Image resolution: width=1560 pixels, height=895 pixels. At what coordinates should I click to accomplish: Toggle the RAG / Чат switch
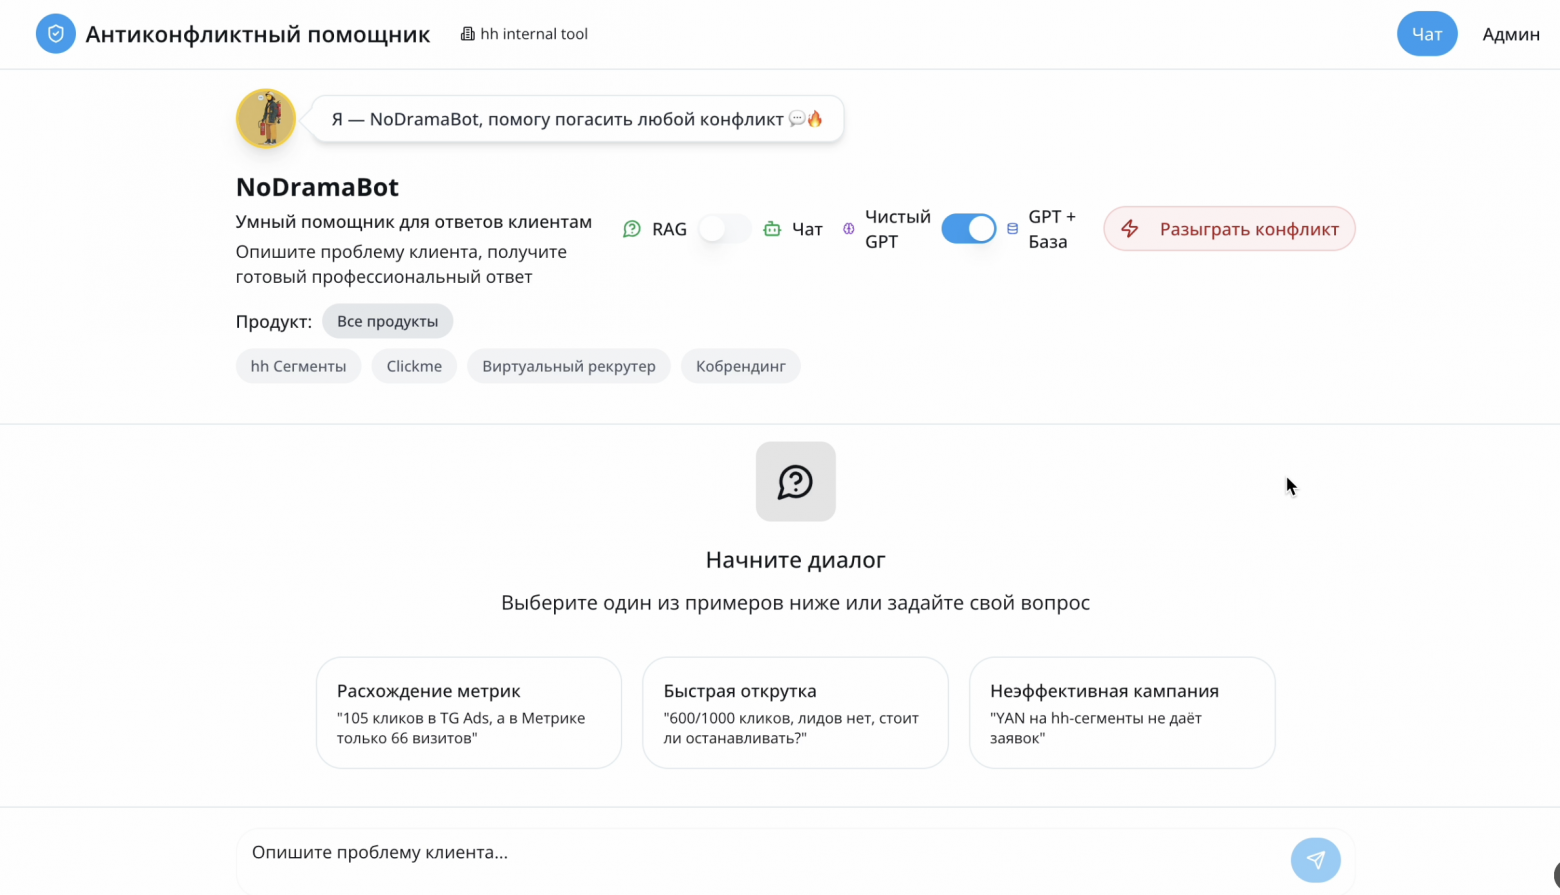(x=724, y=229)
